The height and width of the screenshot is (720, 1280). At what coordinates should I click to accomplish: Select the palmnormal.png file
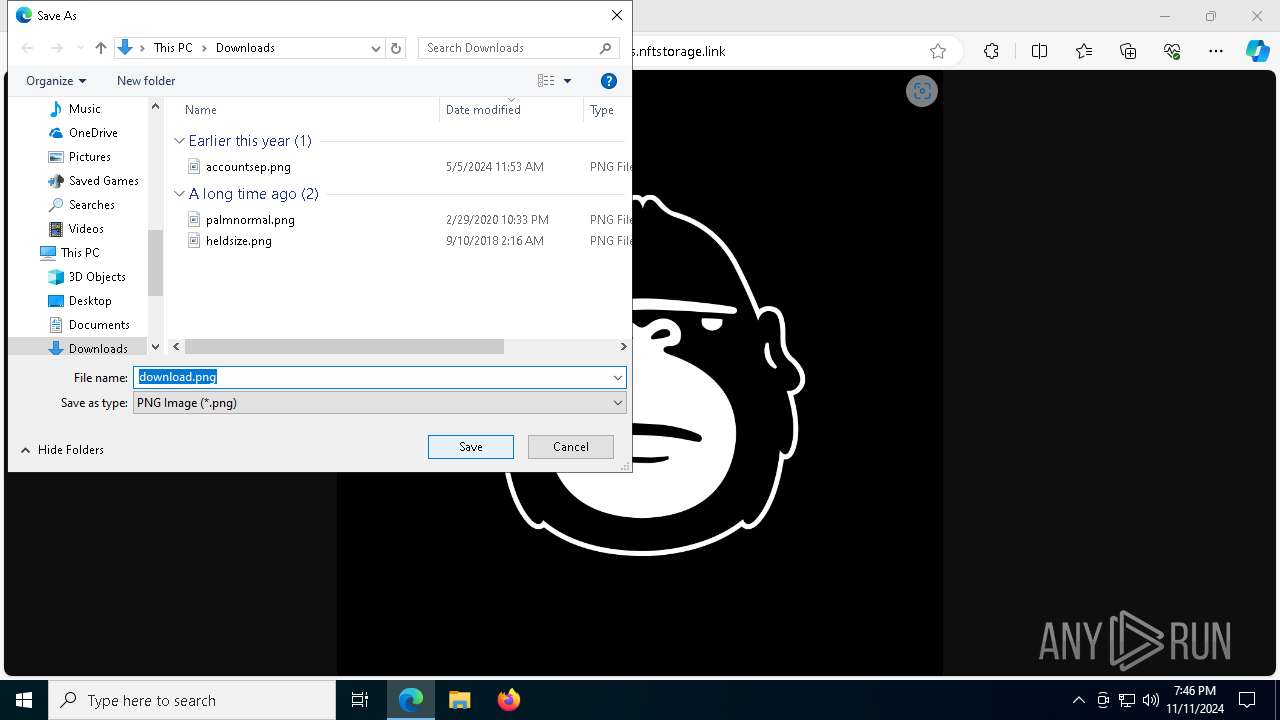[250, 220]
